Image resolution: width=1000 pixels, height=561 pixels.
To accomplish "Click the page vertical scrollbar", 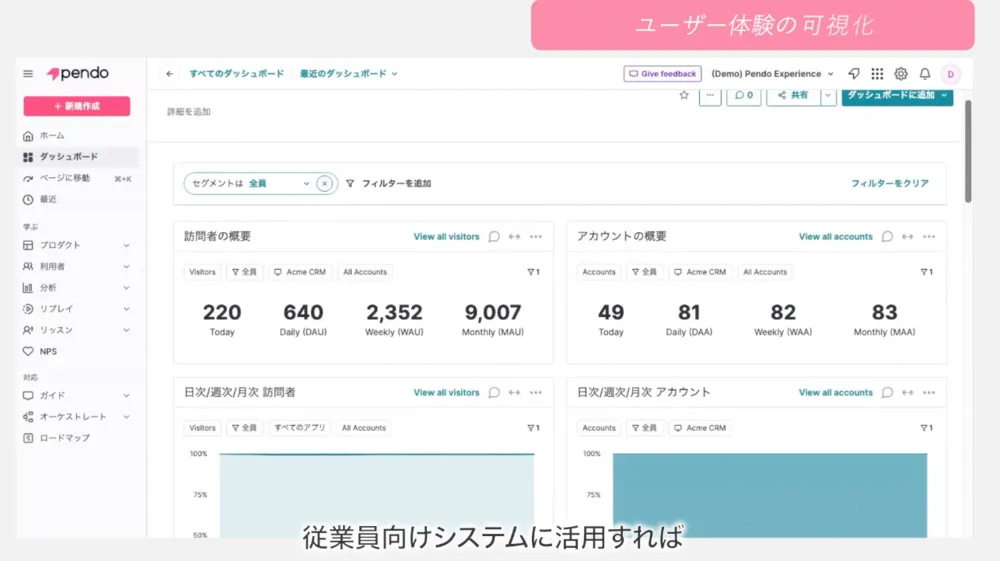I will [967, 152].
